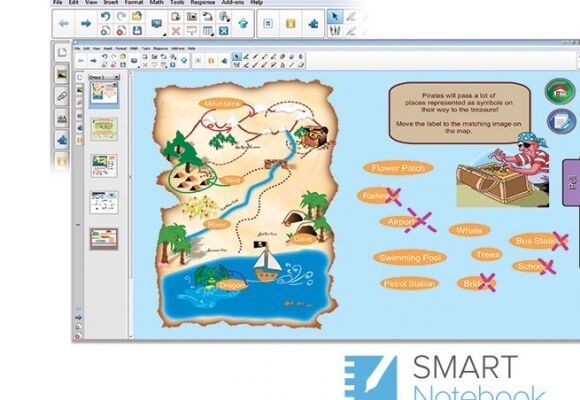The width and height of the screenshot is (580, 400).
Task: Click the Airport label
Action: [x=401, y=222]
